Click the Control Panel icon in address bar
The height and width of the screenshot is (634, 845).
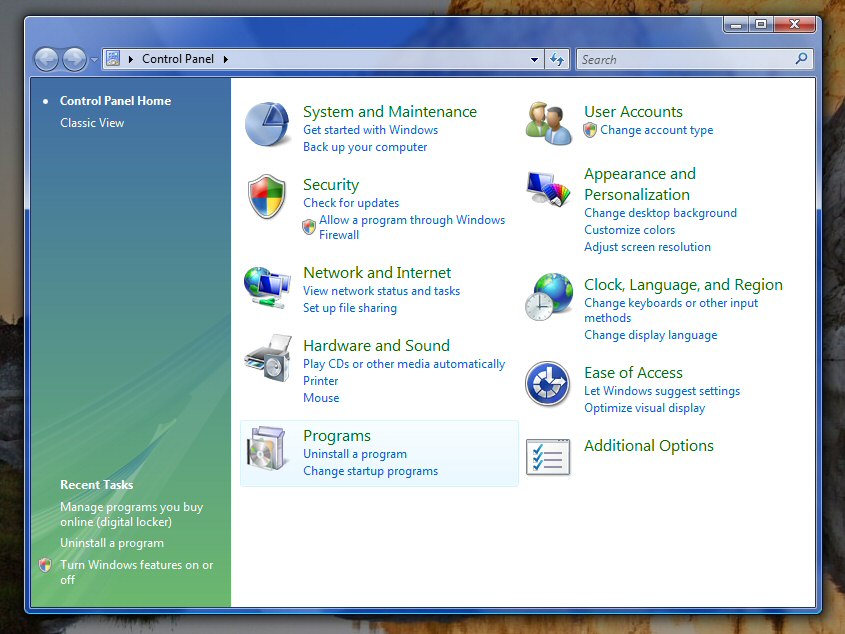pos(113,58)
